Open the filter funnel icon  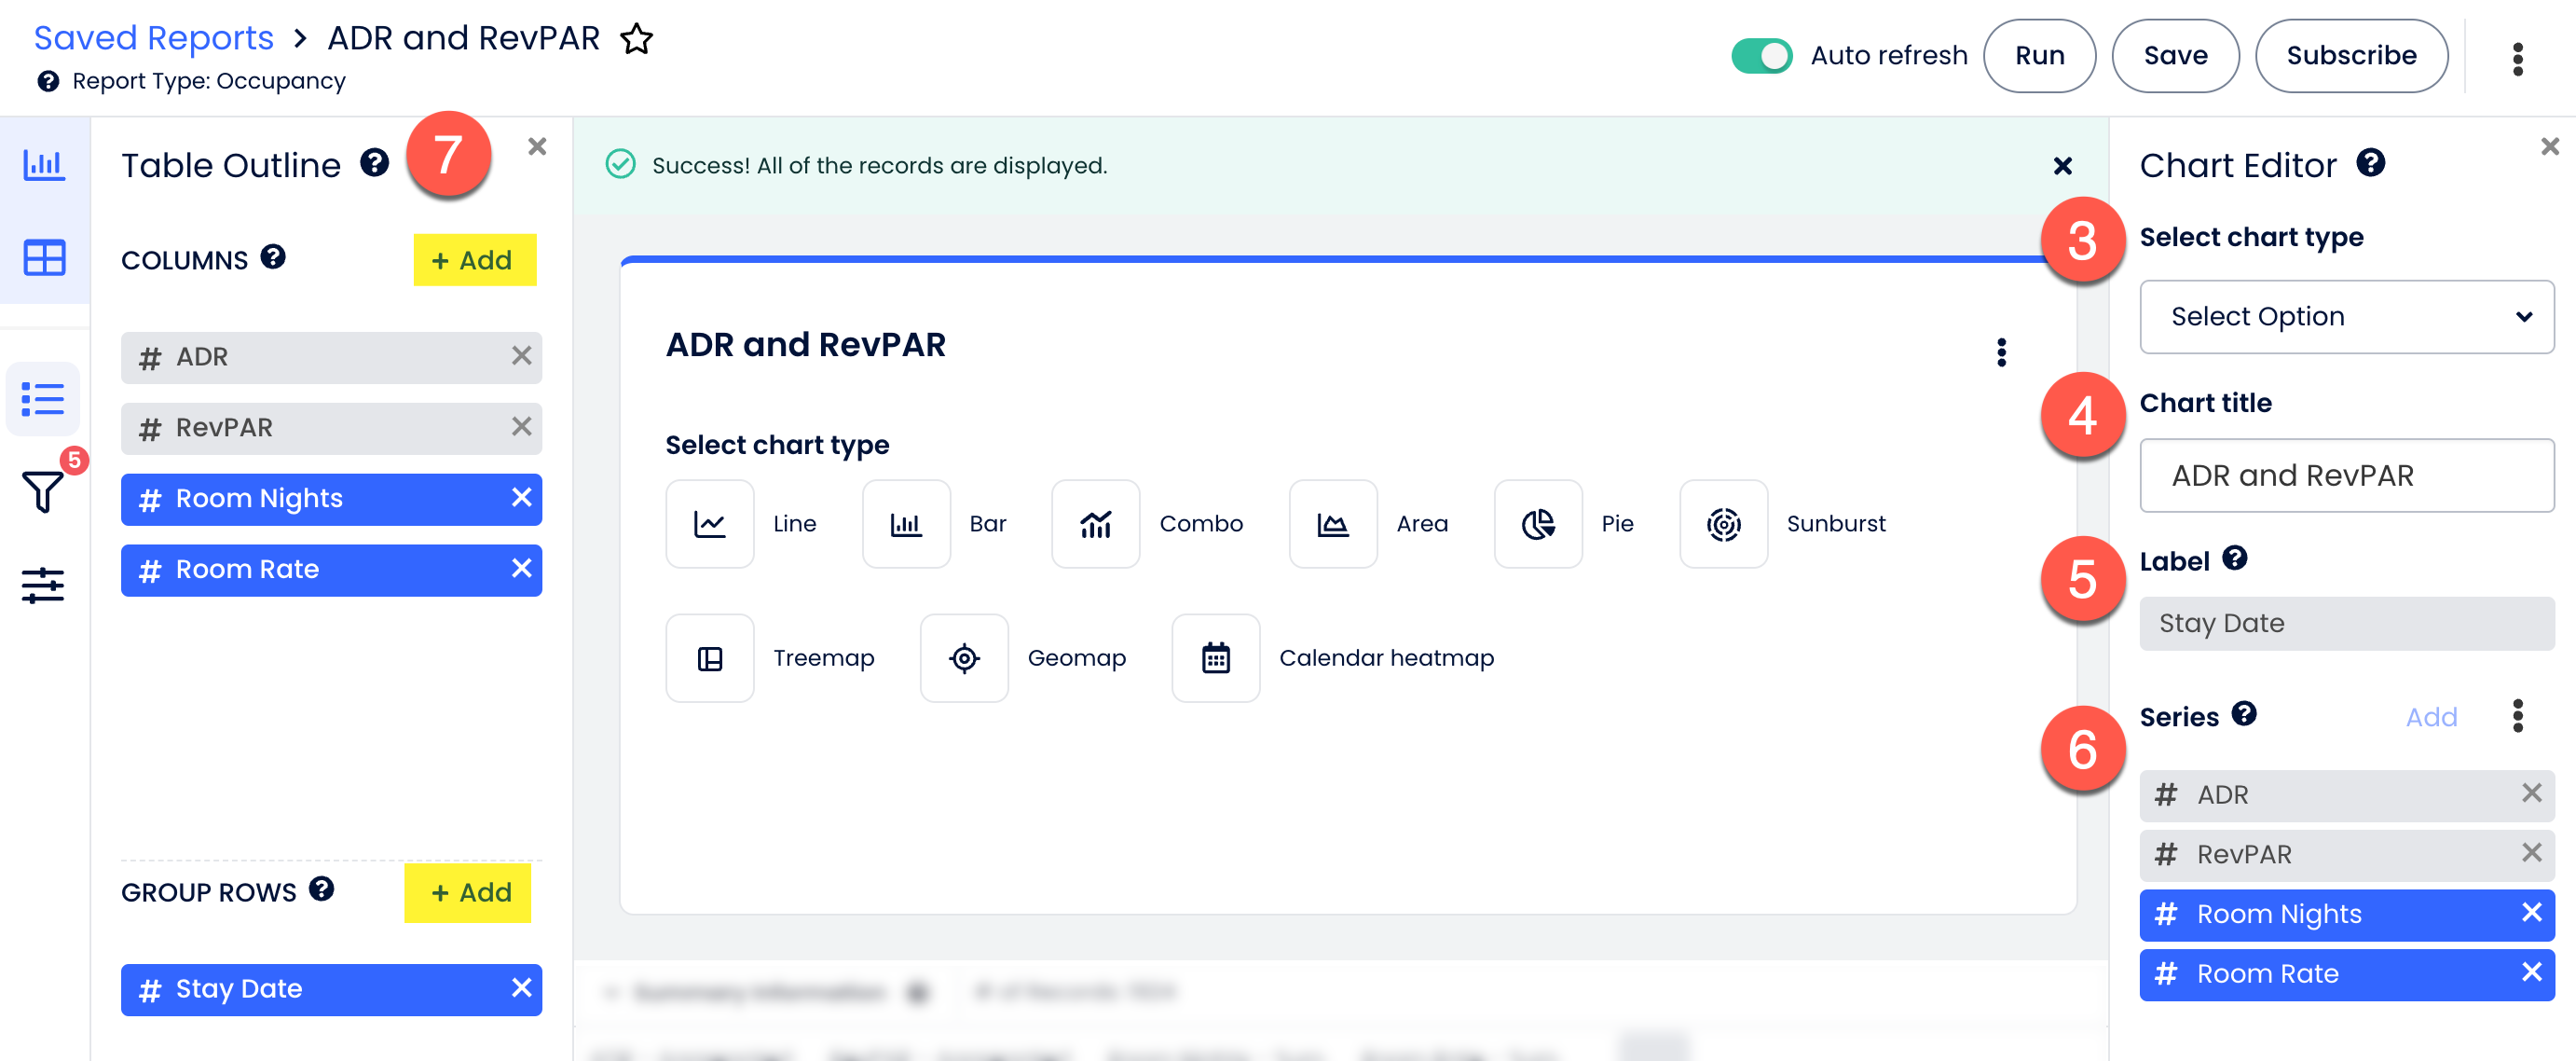pyautogui.click(x=44, y=490)
